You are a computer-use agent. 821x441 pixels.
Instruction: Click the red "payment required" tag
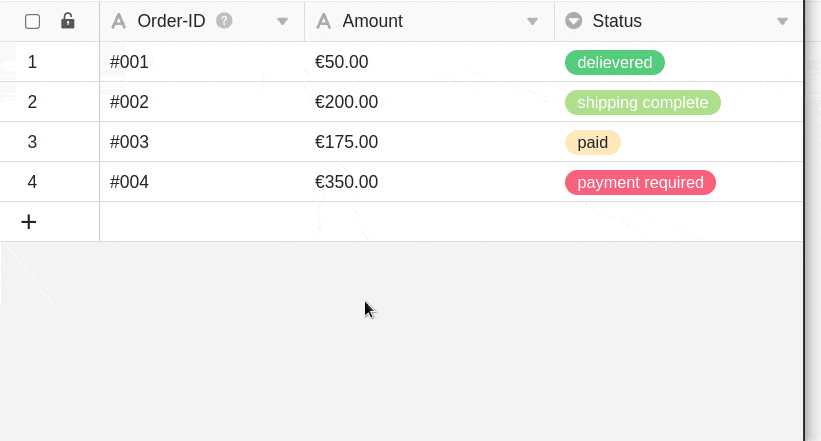click(x=640, y=182)
